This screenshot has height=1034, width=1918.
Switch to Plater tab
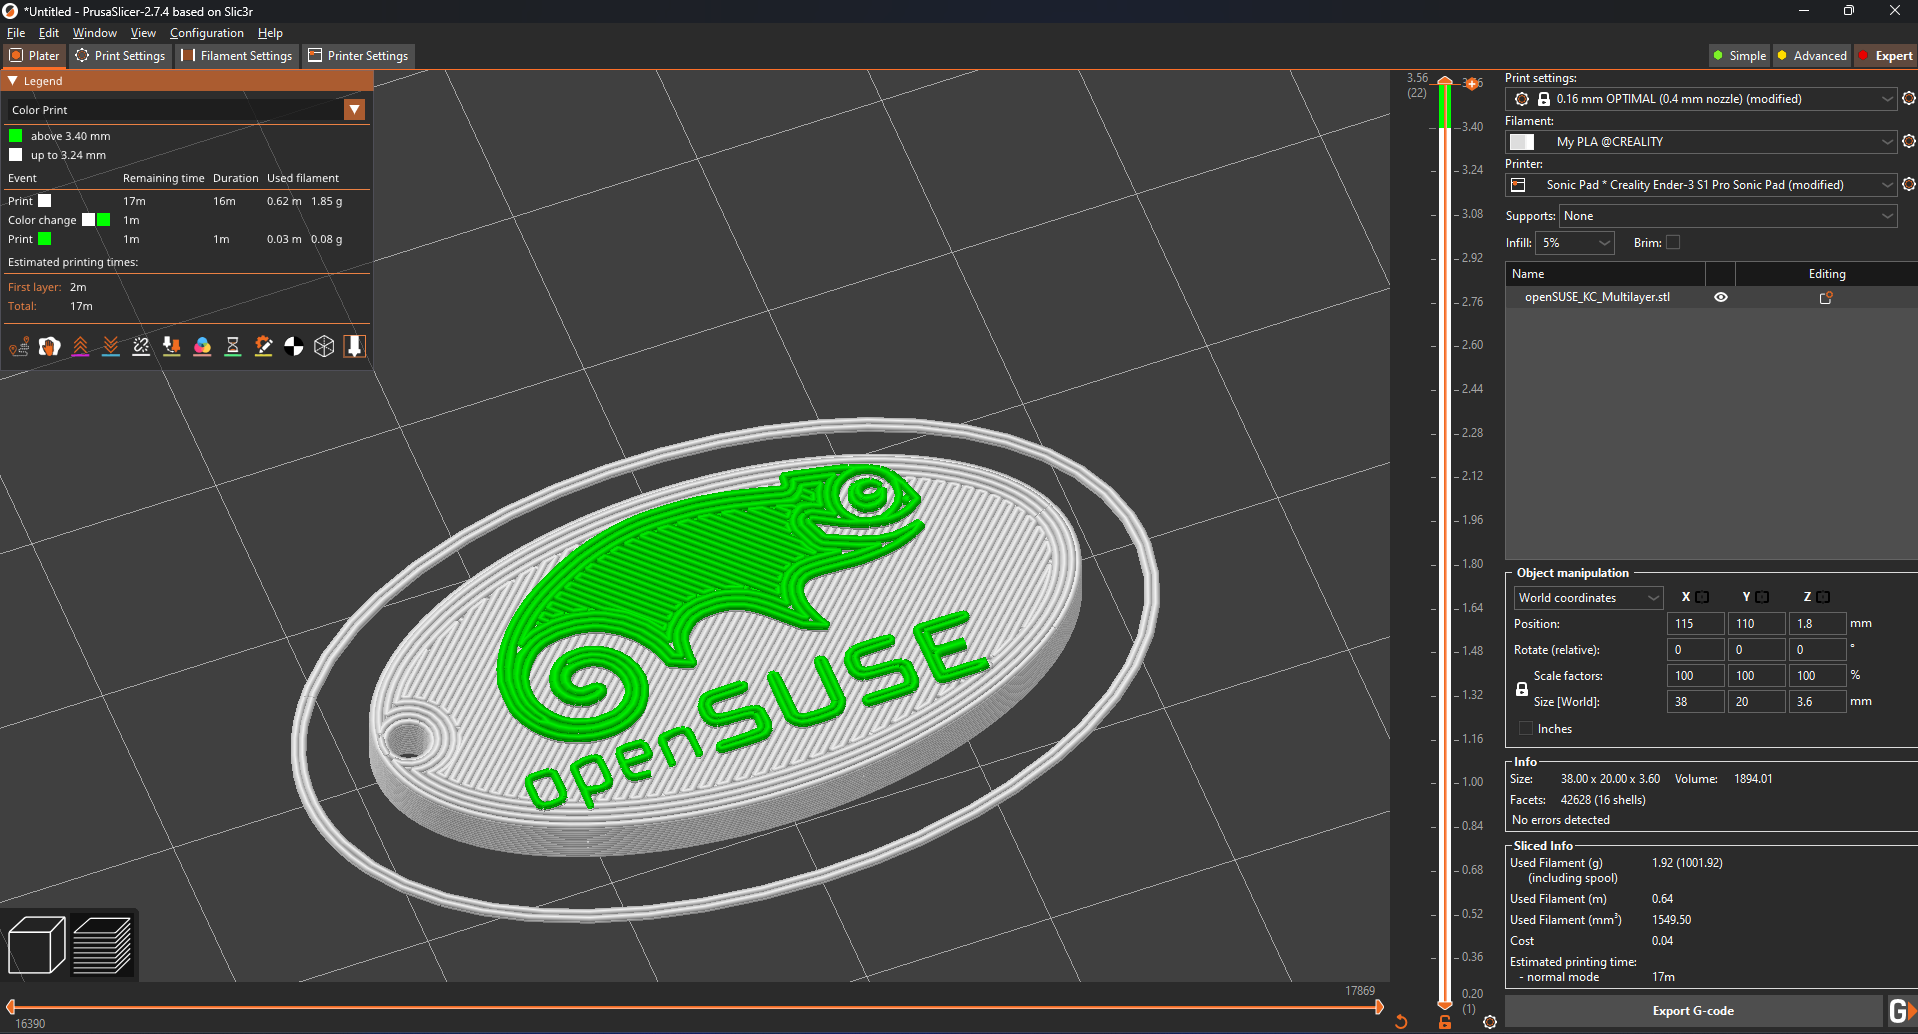(35, 56)
